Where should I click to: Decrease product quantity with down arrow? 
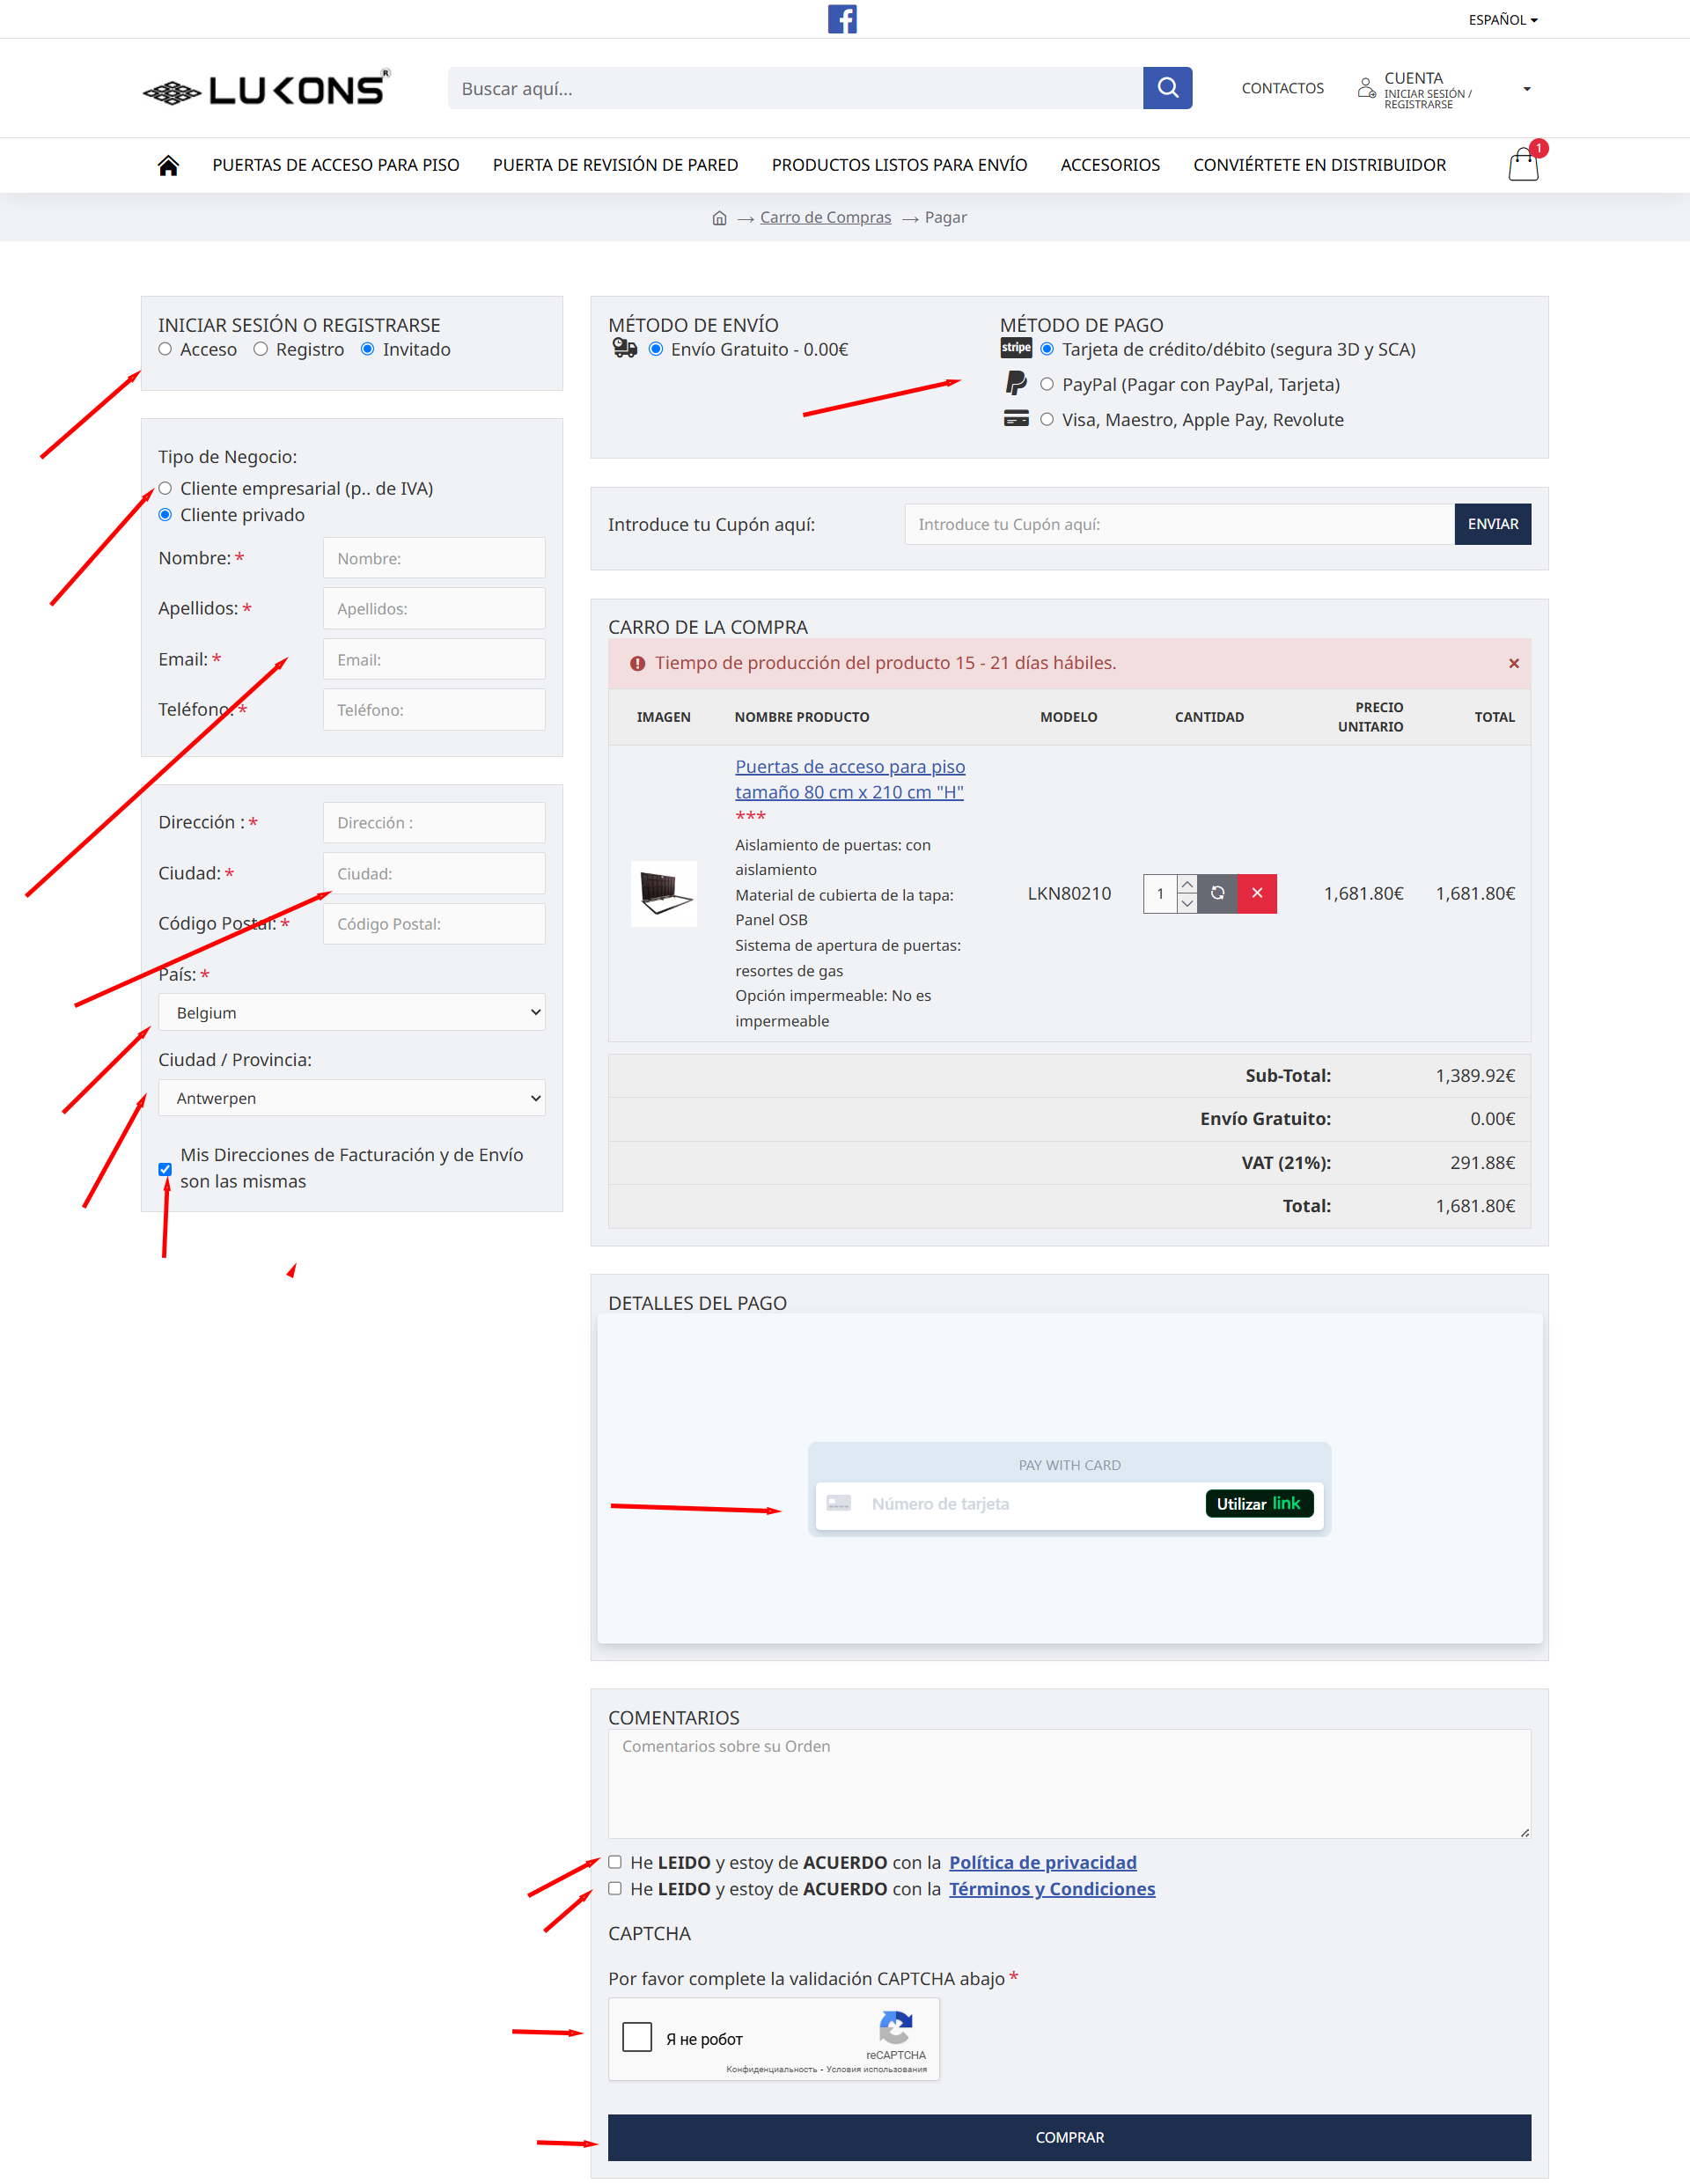coord(1187,903)
